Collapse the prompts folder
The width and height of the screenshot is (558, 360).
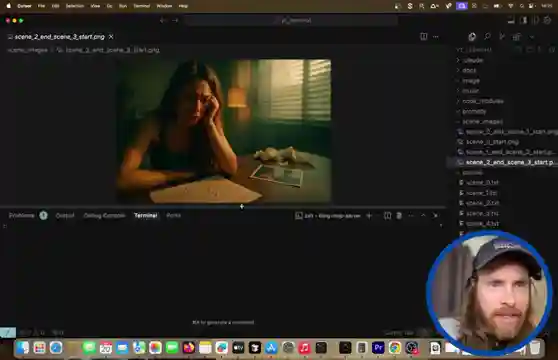pos(474,111)
